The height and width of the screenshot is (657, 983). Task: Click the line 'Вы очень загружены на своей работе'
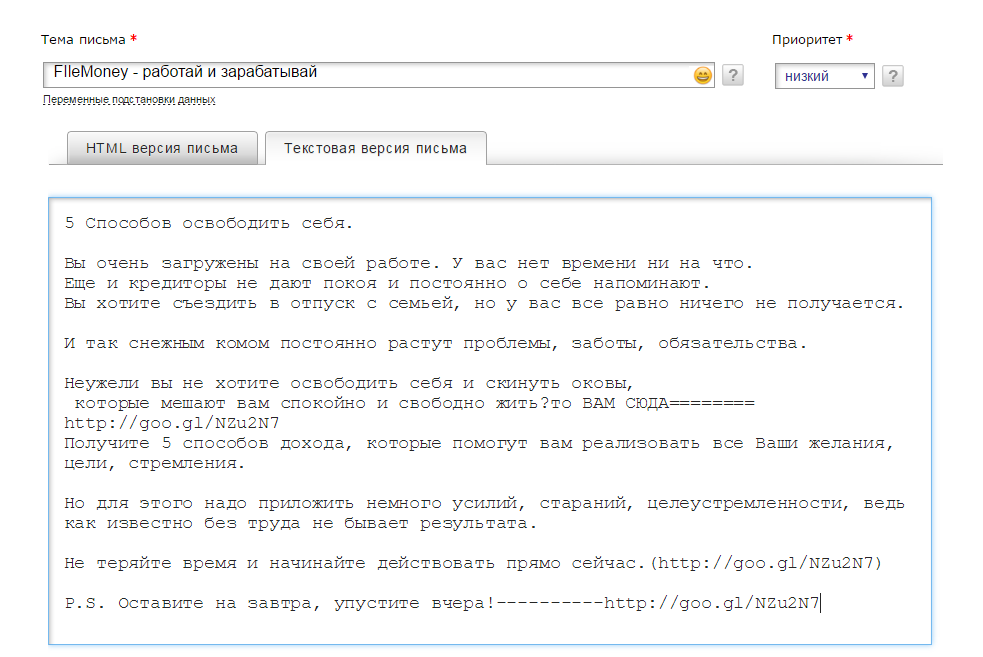[408, 263]
